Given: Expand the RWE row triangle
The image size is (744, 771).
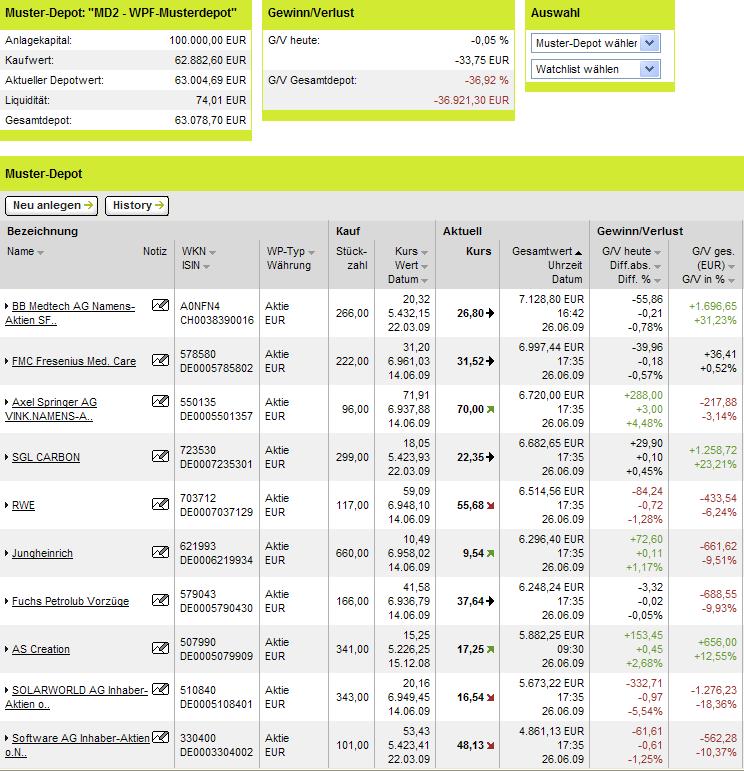Looking at the screenshot, I should pos(7,505).
